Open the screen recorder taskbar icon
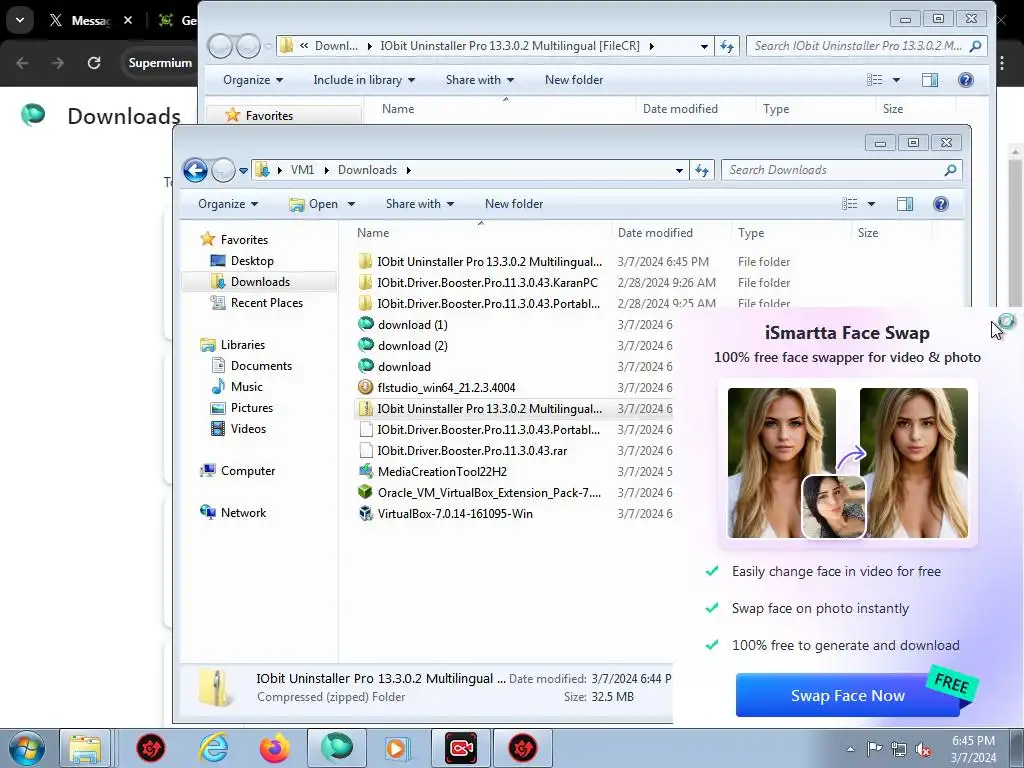Screen dimensions: 1024x768 (x=460, y=748)
